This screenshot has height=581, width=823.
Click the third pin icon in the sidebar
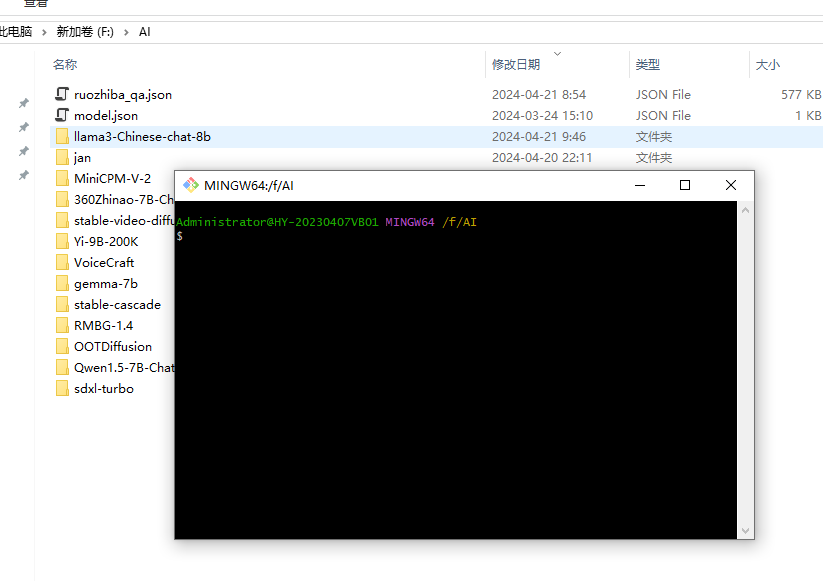[x=24, y=151]
